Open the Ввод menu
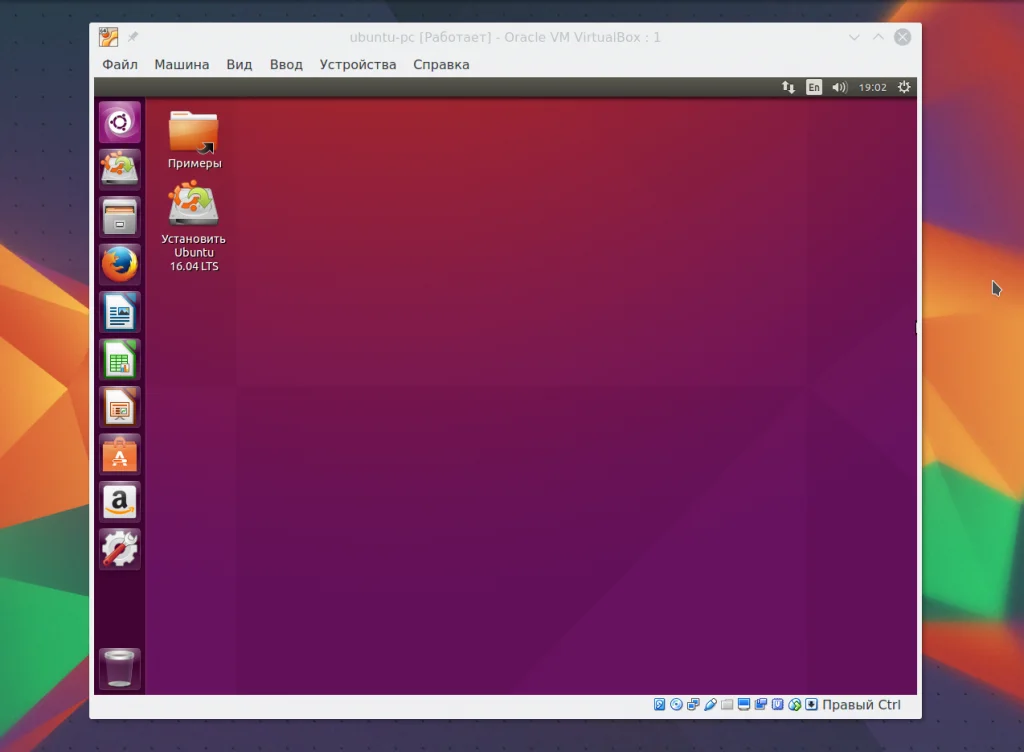1024x752 pixels. click(x=286, y=65)
